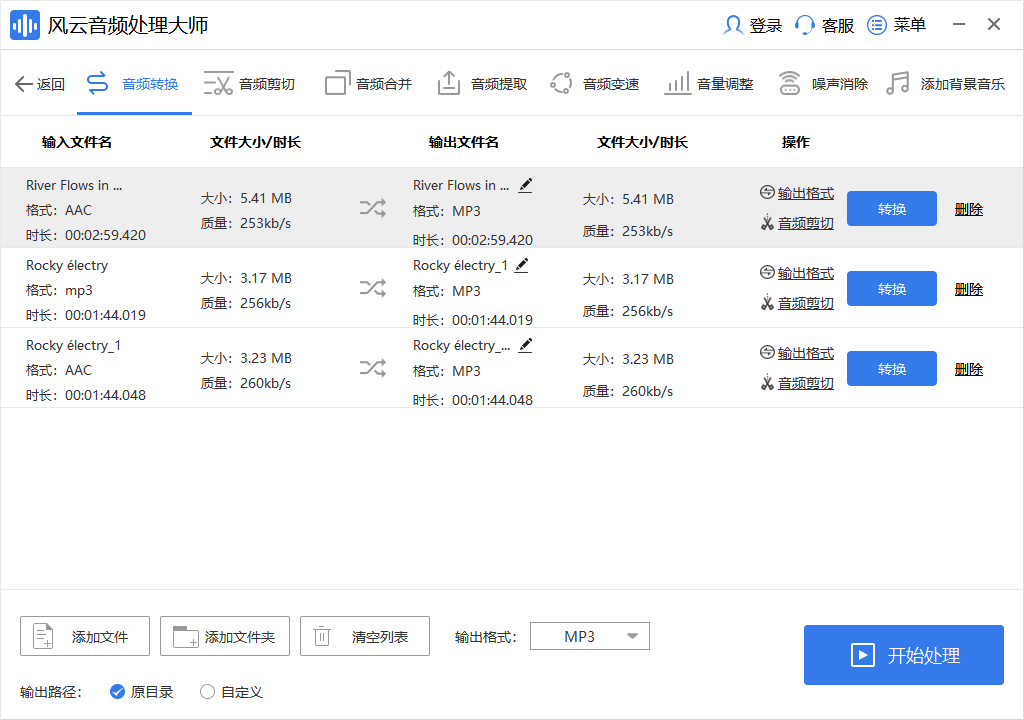The width and height of the screenshot is (1024, 720).
Task: Click the 开始处理 start button
Action: tap(903, 655)
